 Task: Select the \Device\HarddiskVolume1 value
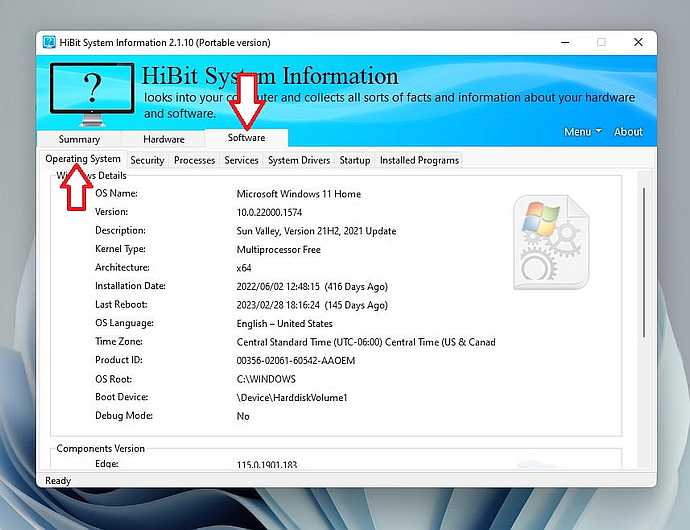[x=292, y=398]
